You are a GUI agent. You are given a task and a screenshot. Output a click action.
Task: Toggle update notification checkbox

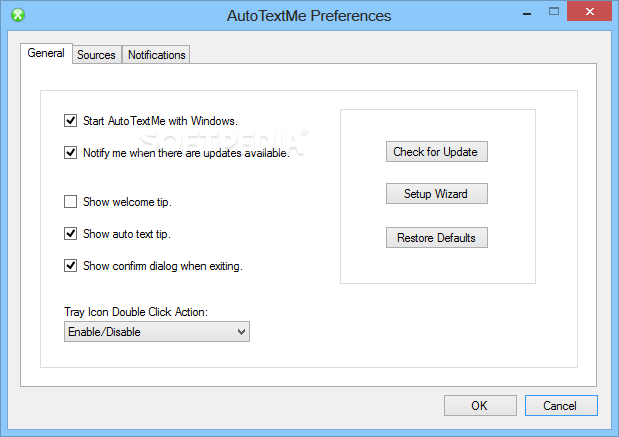(70, 152)
